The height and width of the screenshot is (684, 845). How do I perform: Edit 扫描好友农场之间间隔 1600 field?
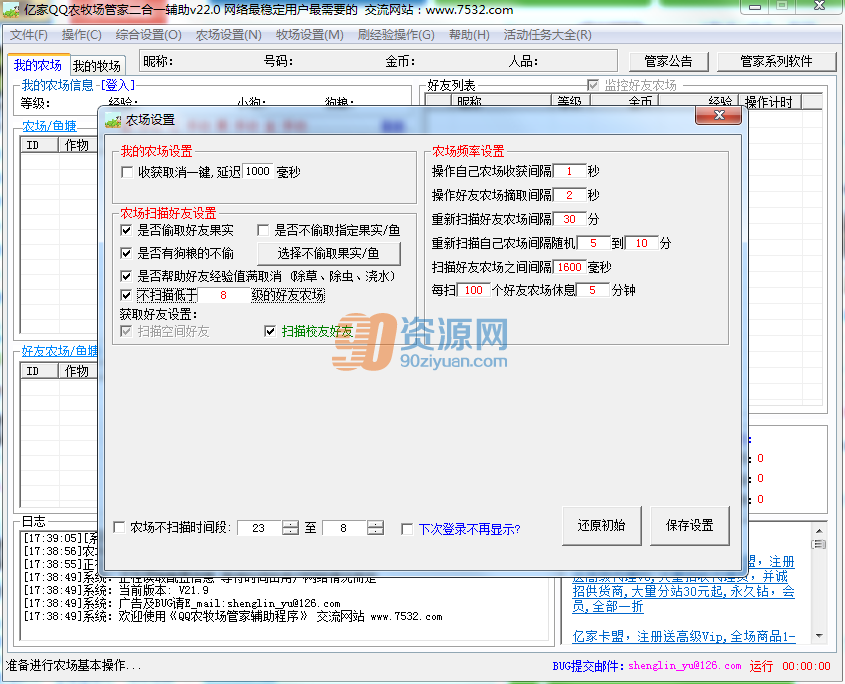pyautogui.click(x=569, y=267)
